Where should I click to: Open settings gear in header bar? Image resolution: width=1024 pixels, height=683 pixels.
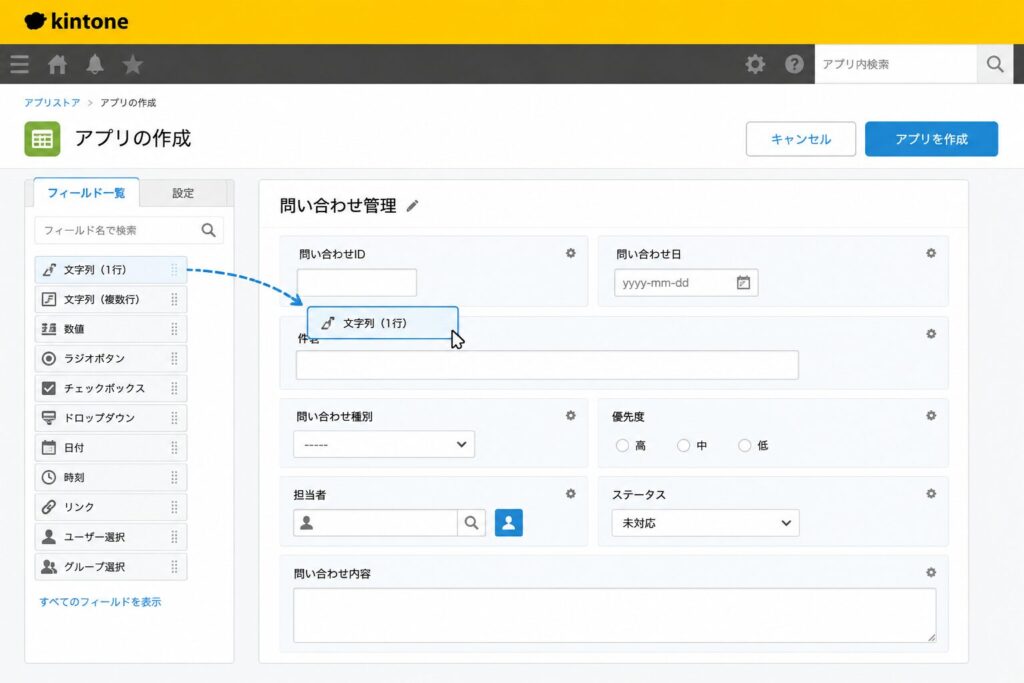point(756,64)
